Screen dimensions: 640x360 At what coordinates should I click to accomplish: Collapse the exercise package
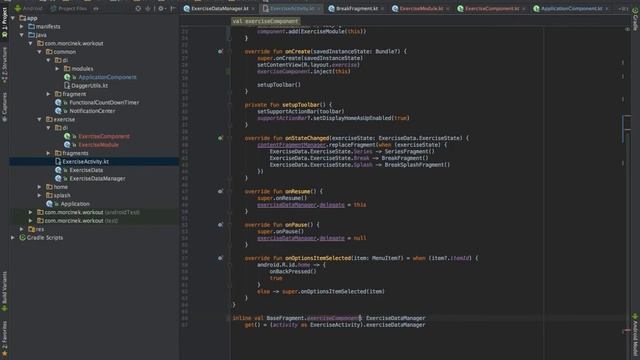click(40, 120)
